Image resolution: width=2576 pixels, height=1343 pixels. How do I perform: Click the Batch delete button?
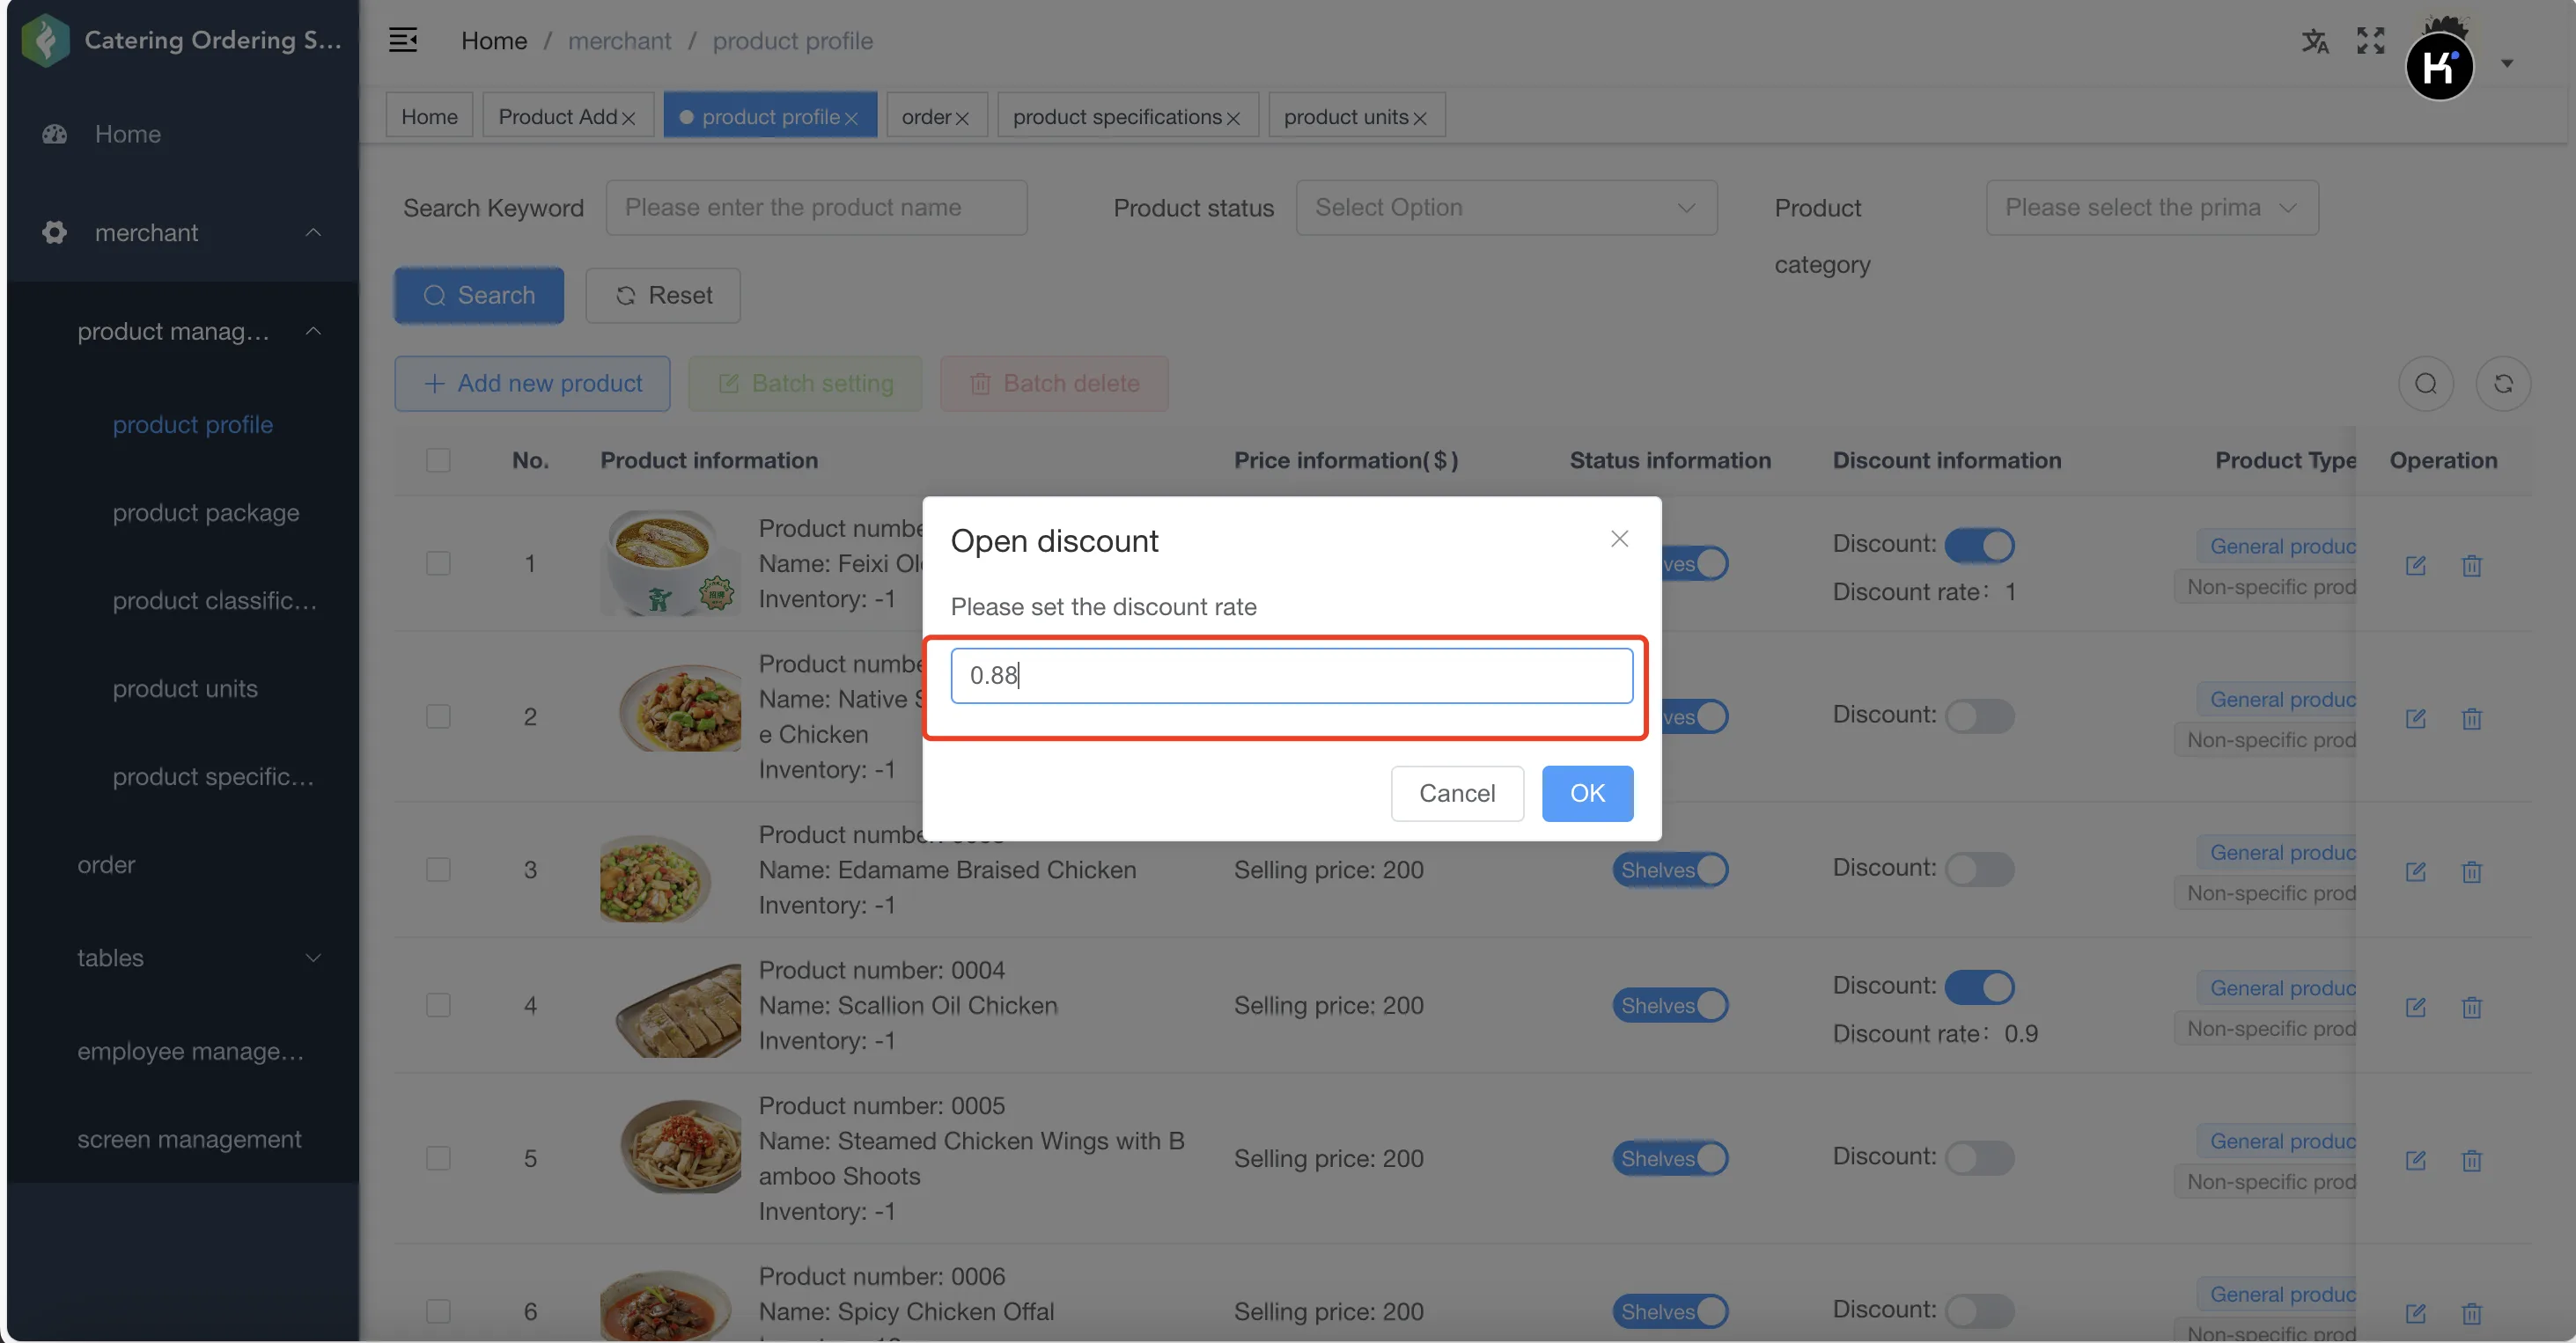pyautogui.click(x=1054, y=384)
